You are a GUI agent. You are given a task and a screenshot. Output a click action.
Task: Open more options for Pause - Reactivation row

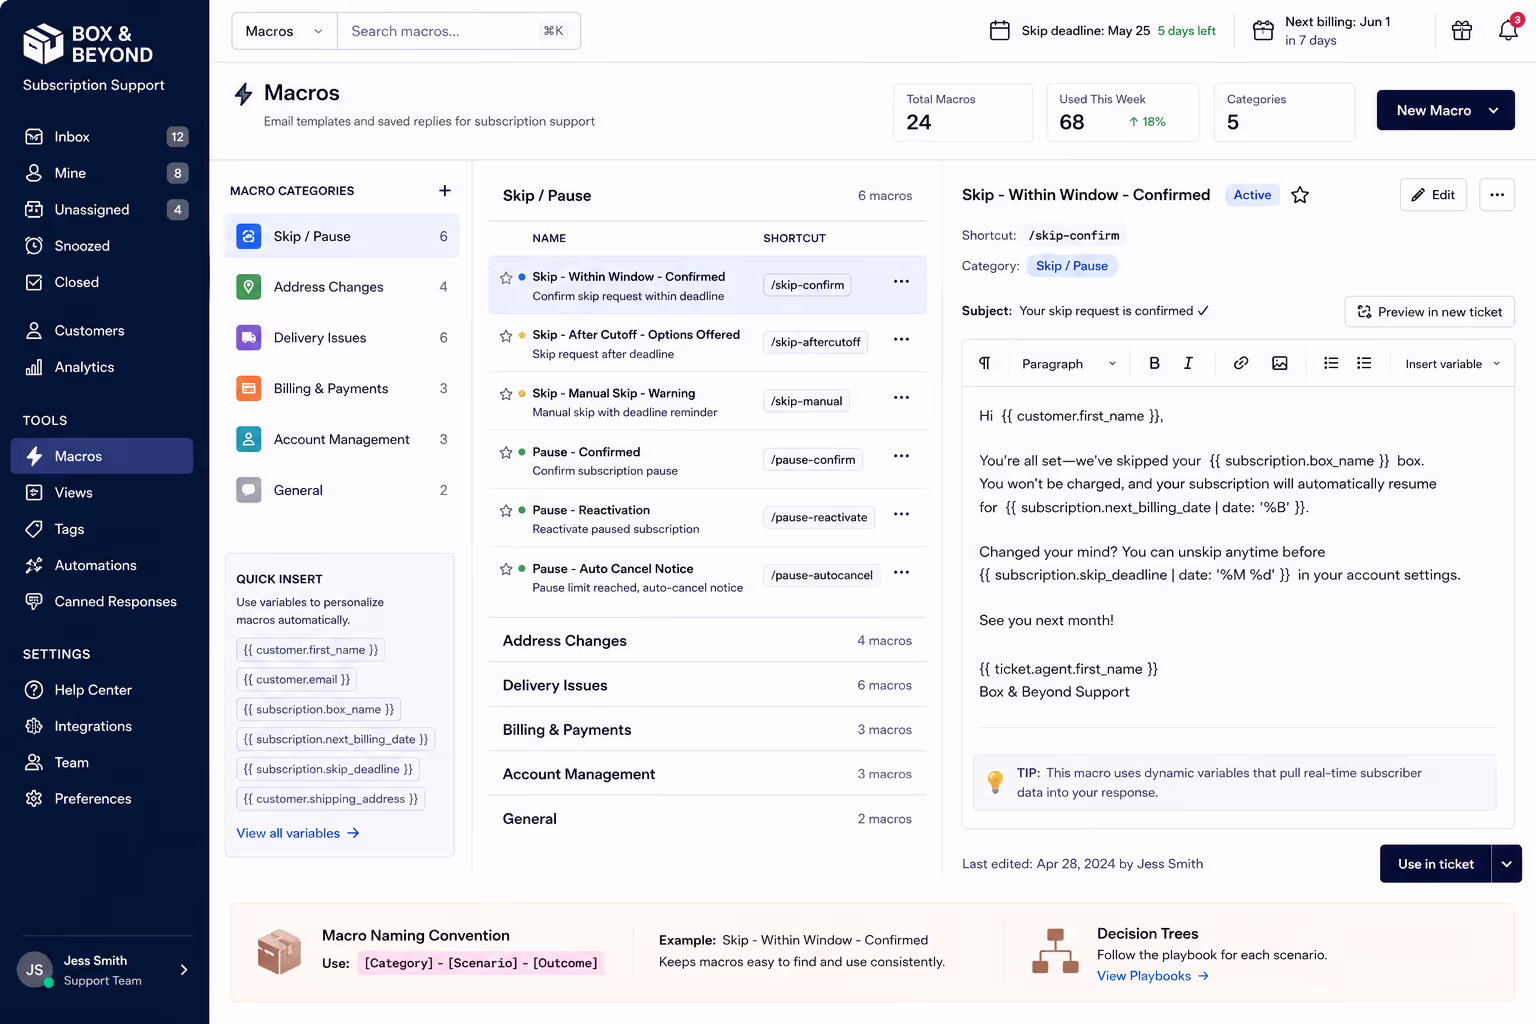click(901, 513)
